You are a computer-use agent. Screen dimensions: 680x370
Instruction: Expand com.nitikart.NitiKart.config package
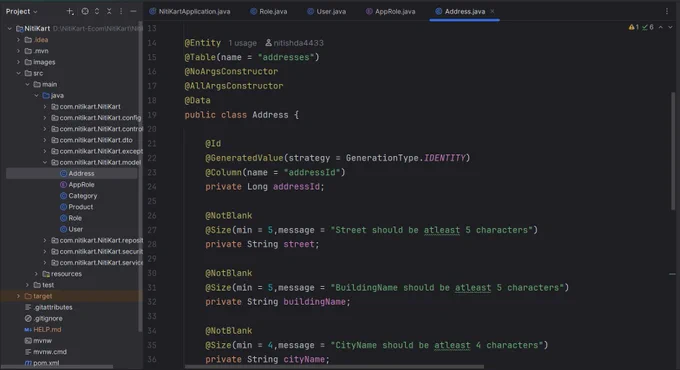(45, 118)
